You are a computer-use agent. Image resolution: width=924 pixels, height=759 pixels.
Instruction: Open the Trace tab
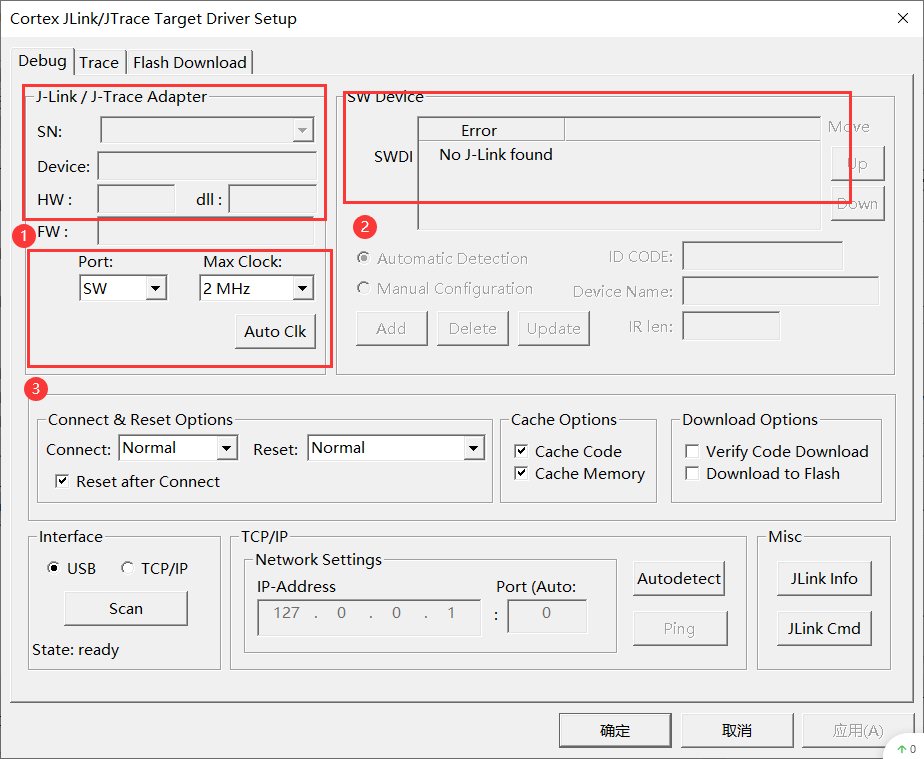point(99,62)
